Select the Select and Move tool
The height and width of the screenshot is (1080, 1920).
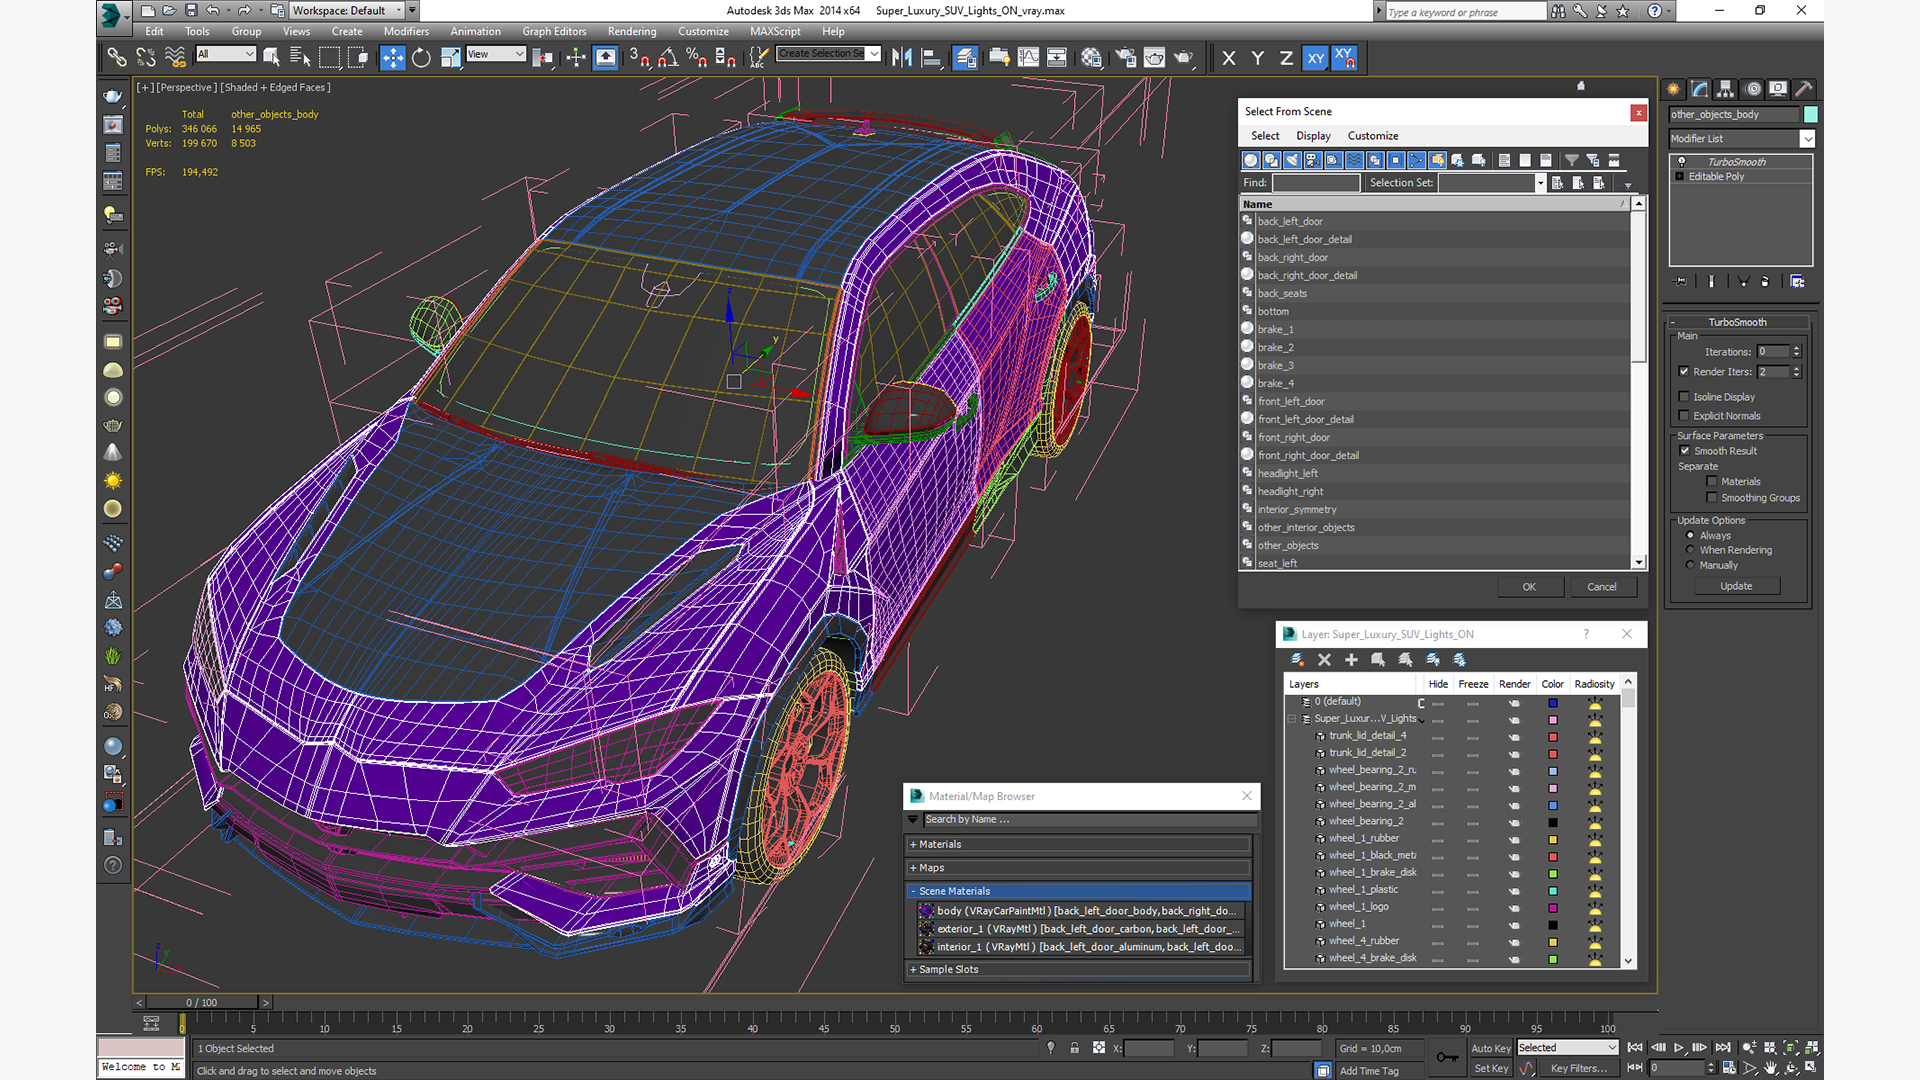tap(393, 58)
